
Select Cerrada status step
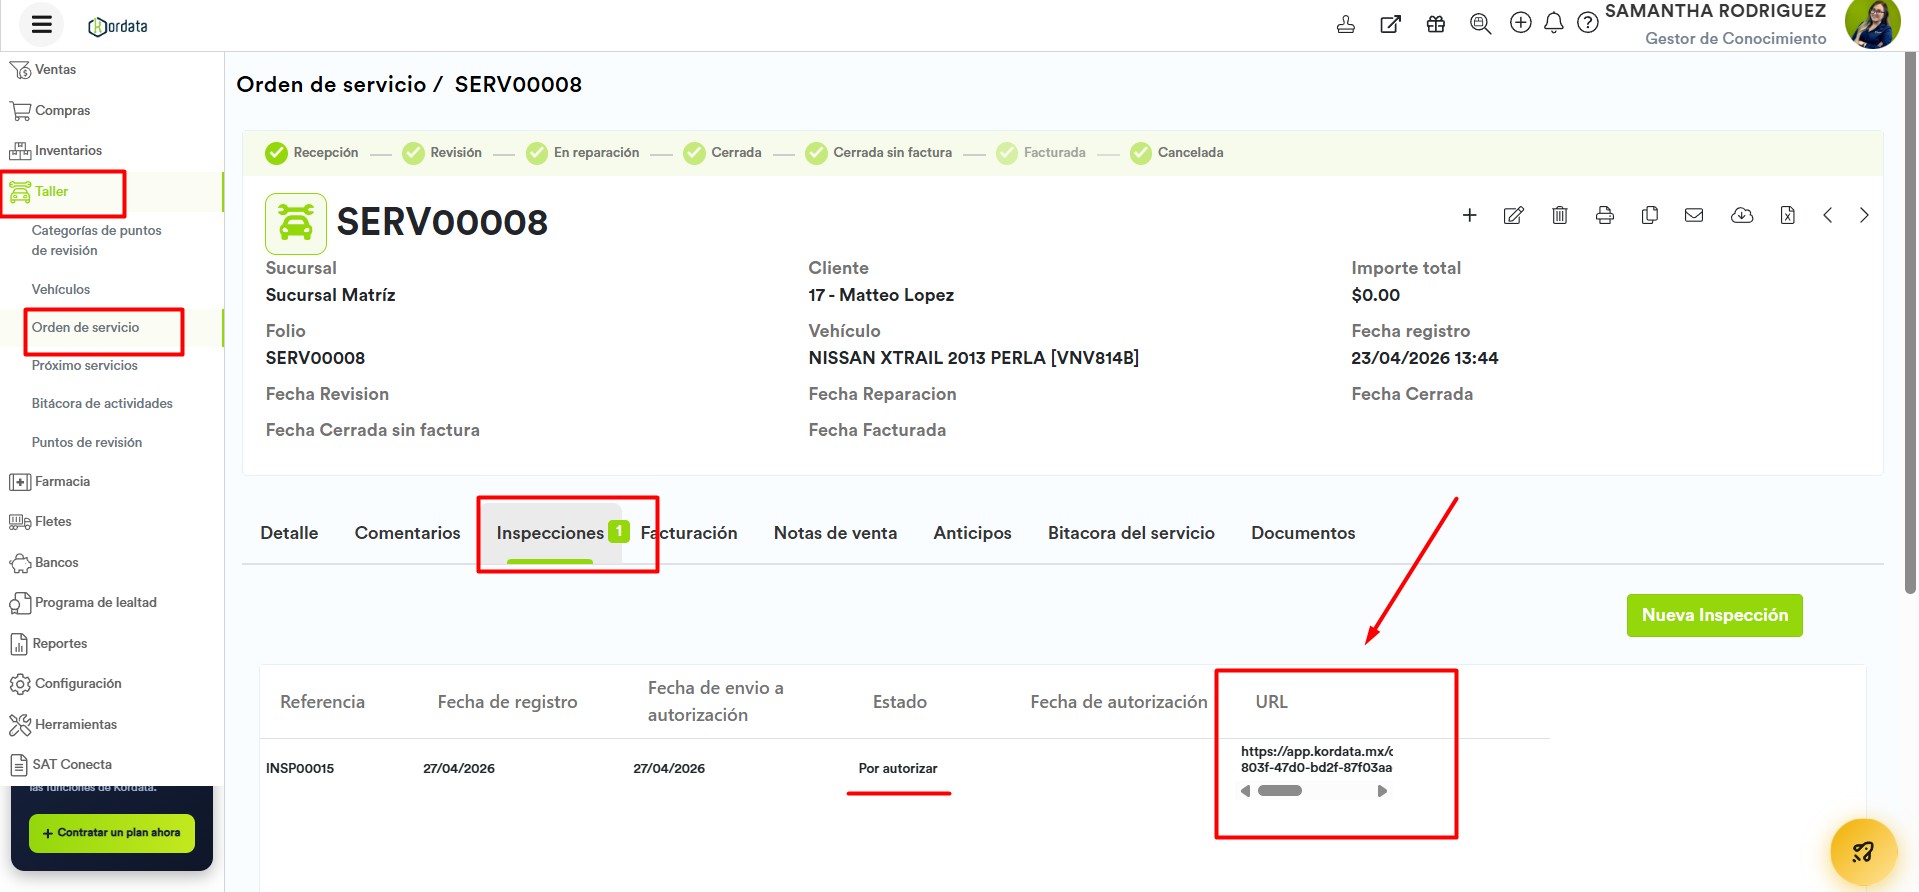723,153
